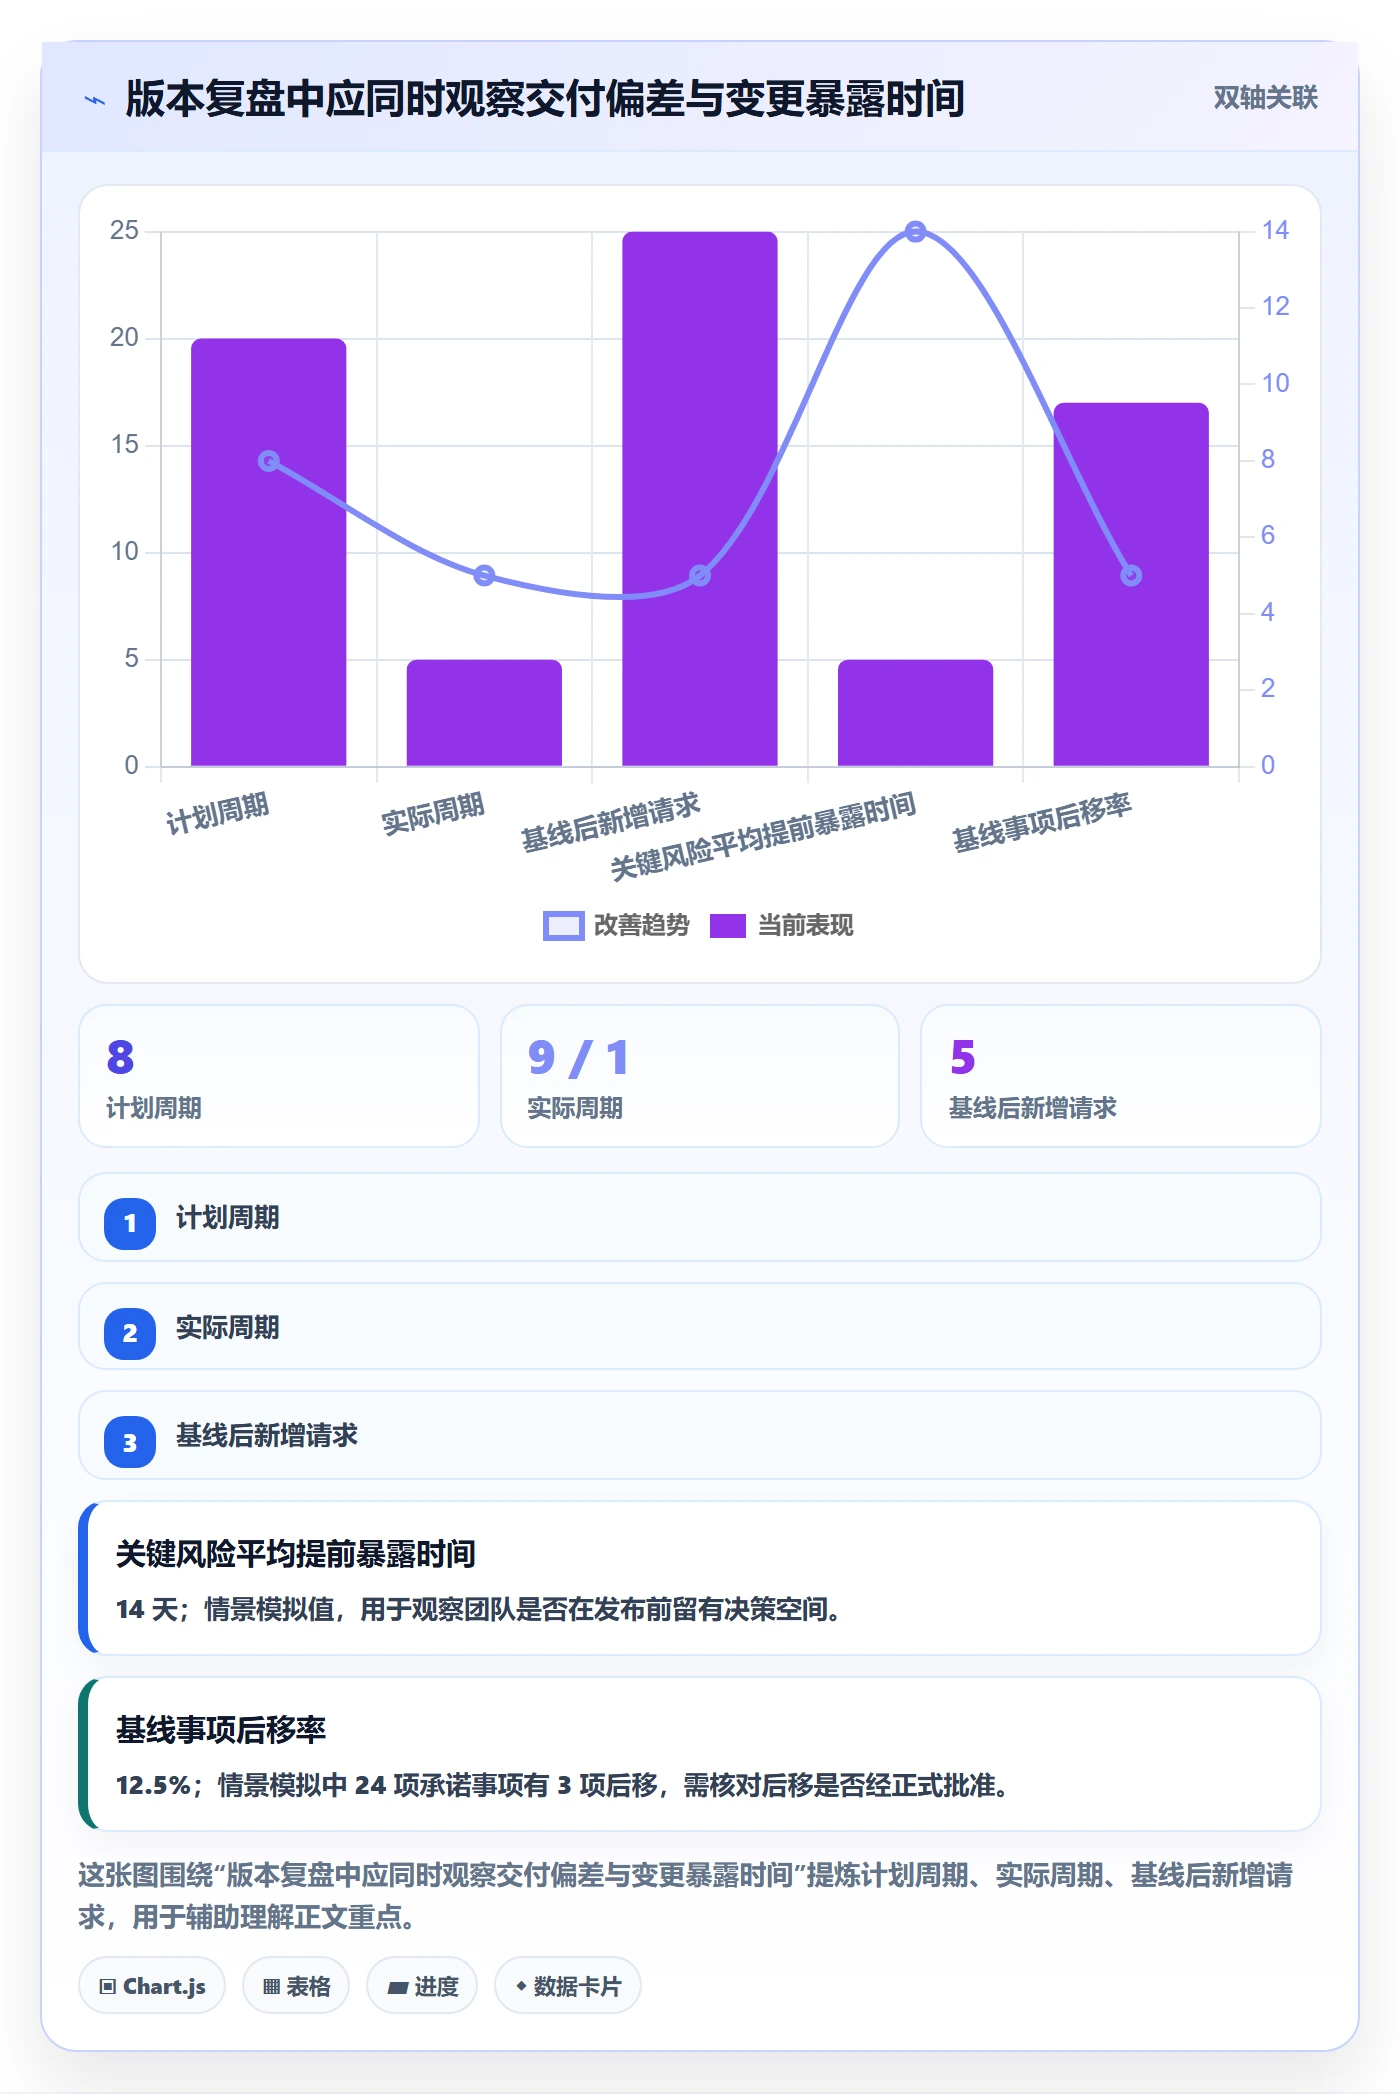Select the stat card showing 8 计划周期

pos(279,1076)
